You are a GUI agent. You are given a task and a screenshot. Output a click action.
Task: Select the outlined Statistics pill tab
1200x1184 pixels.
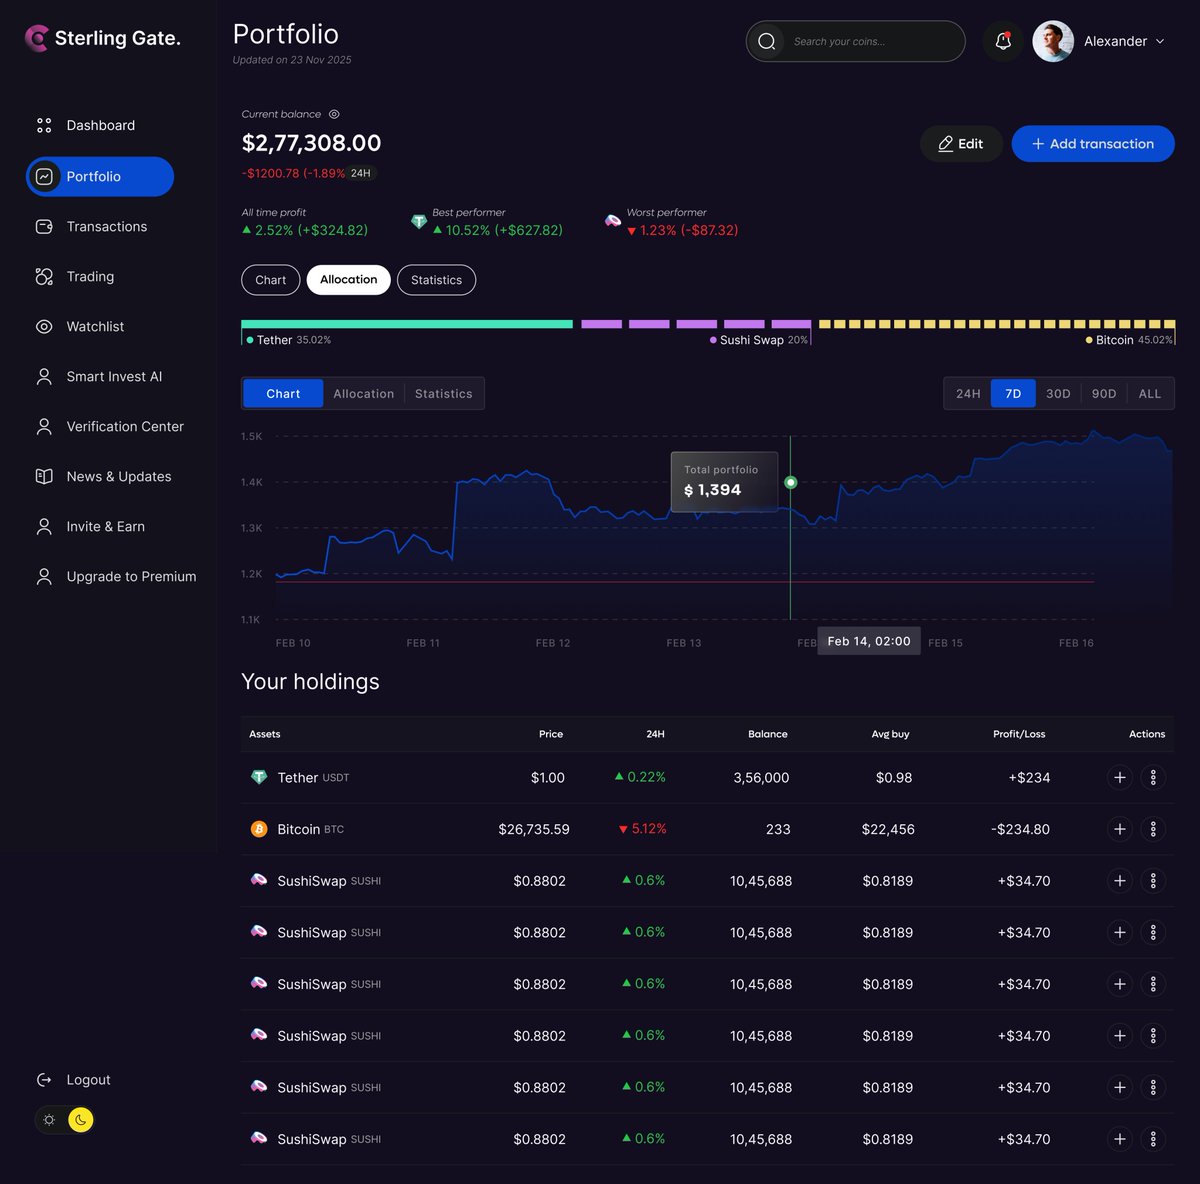(437, 280)
